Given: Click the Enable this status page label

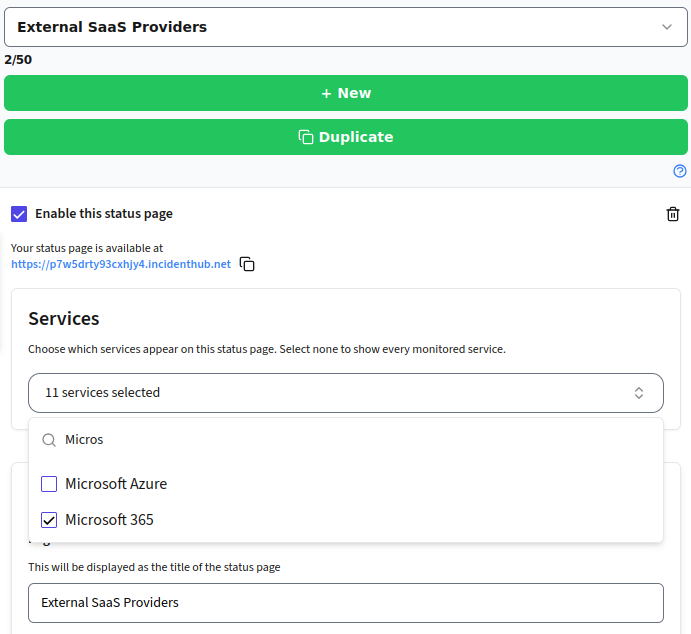Looking at the screenshot, I should 104,214.
